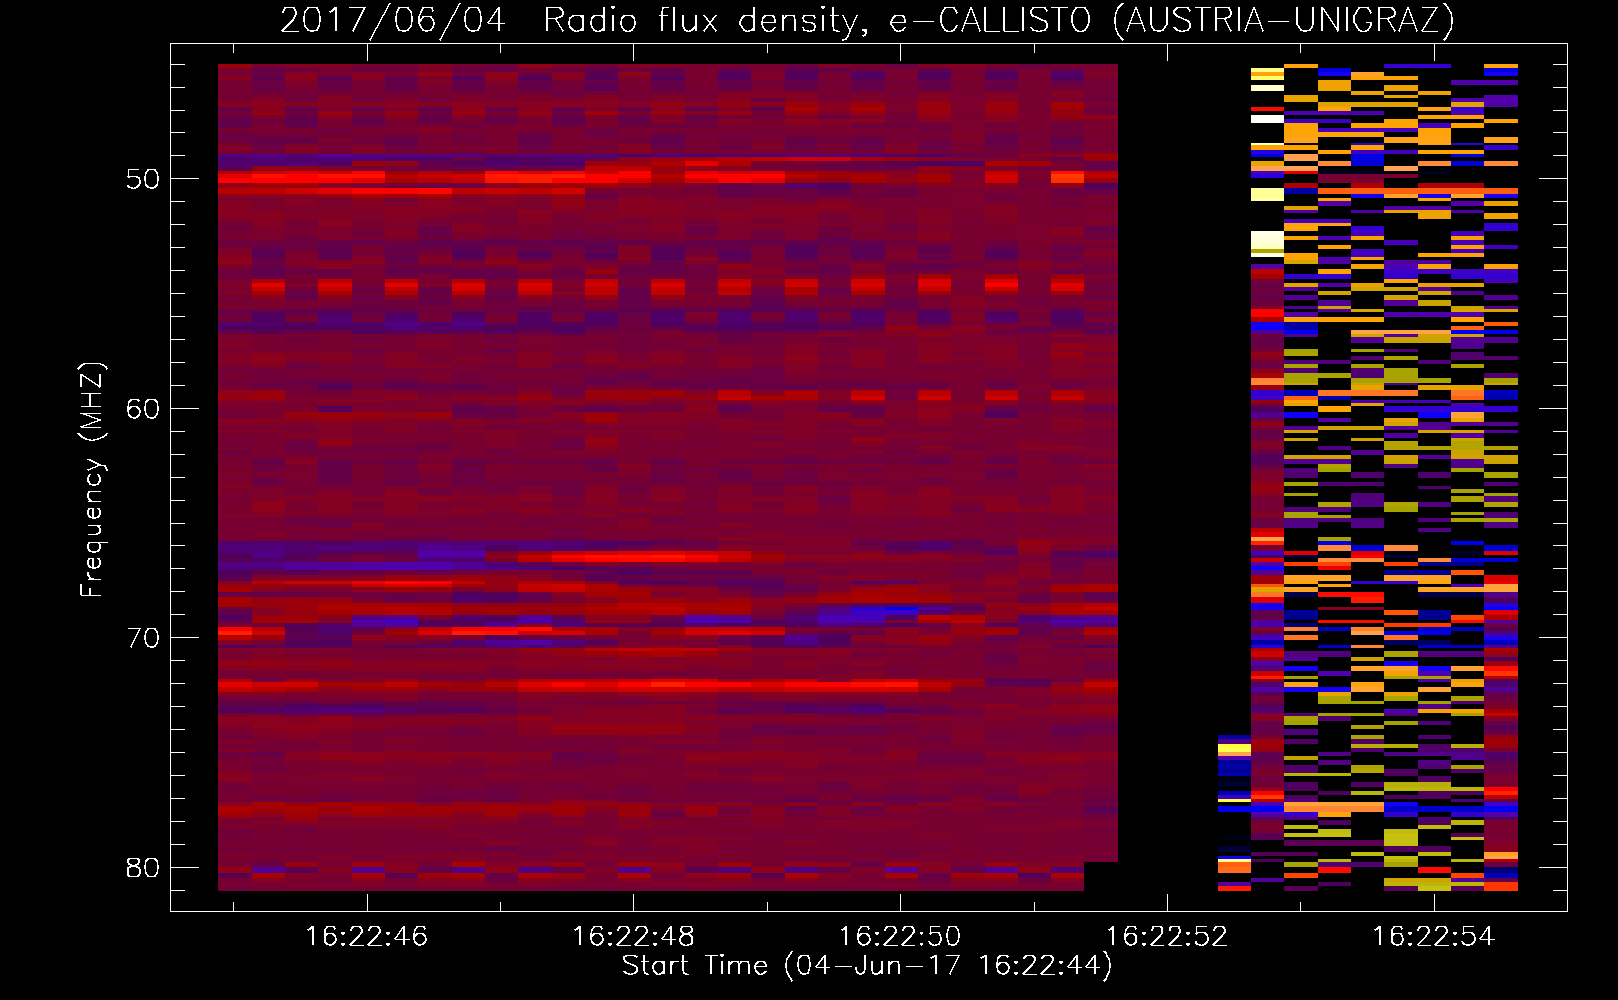This screenshot has width=1618, height=1000.
Task: Click the 50 frequency tick label
Action: pyautogui.click(x=143, y=179)
